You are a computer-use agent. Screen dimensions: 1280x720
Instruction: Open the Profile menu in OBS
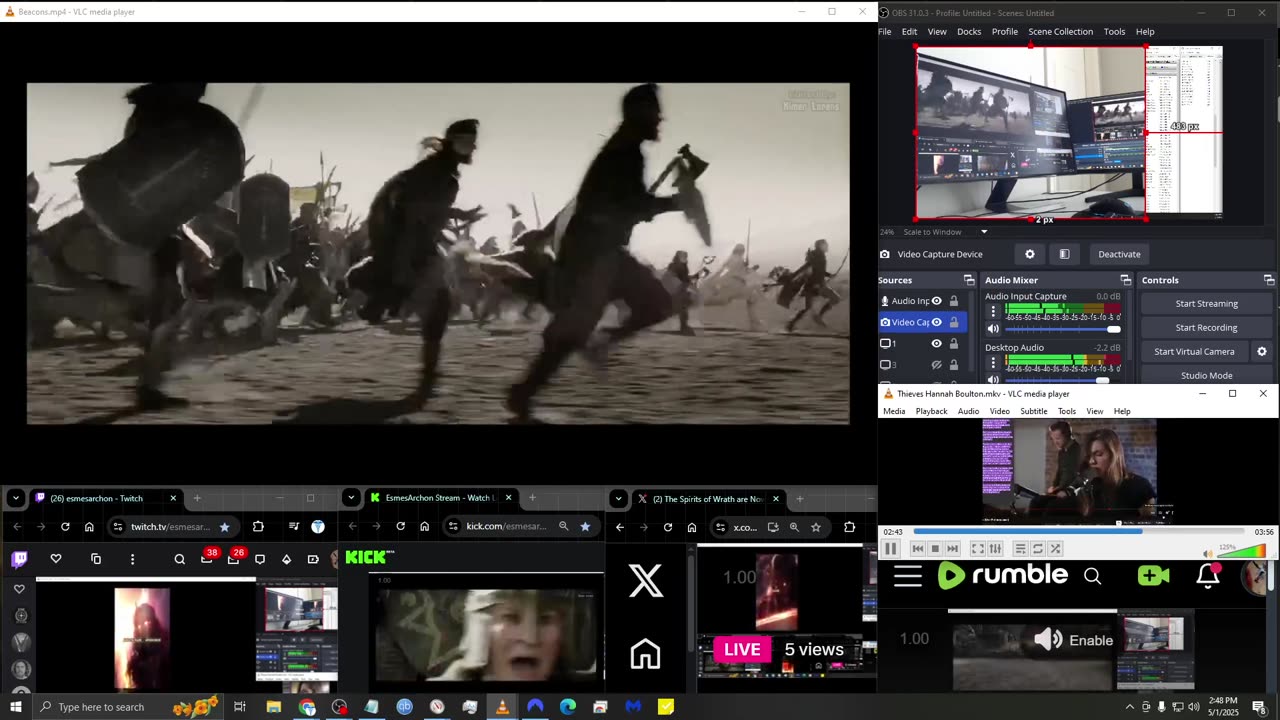1005,31
